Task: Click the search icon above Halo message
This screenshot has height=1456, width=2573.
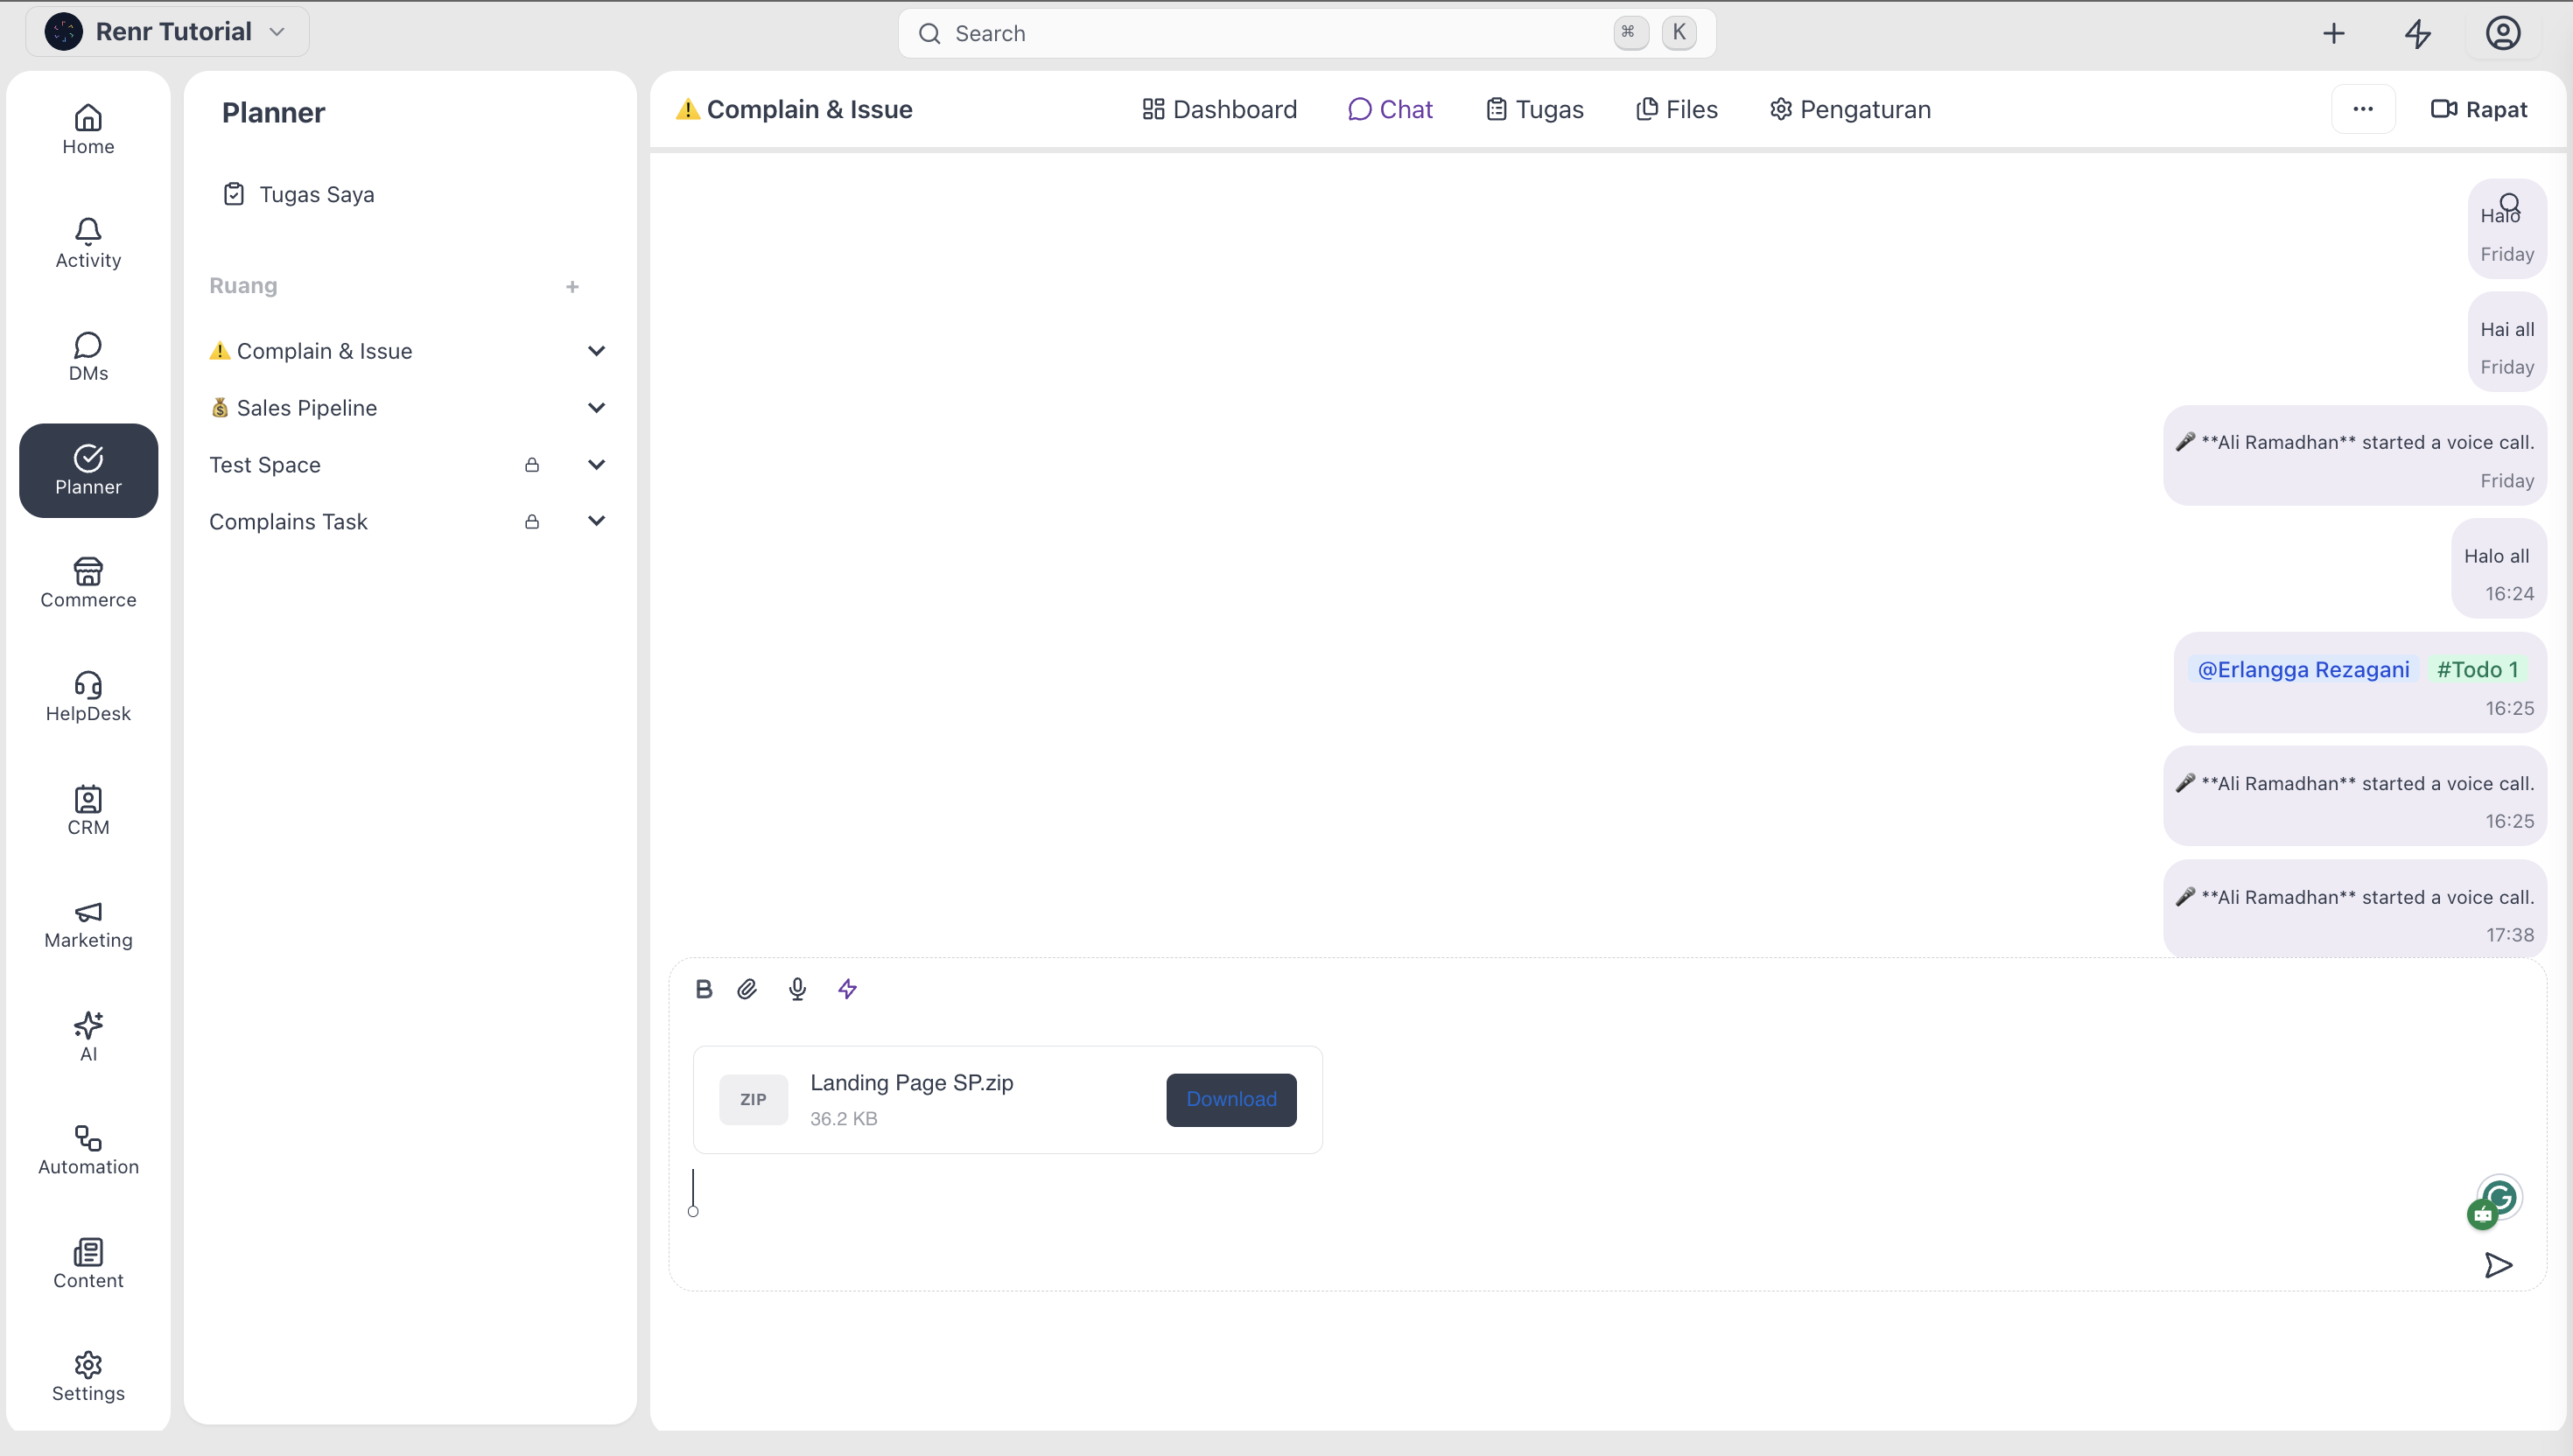Action: [x=2510, y=203]
